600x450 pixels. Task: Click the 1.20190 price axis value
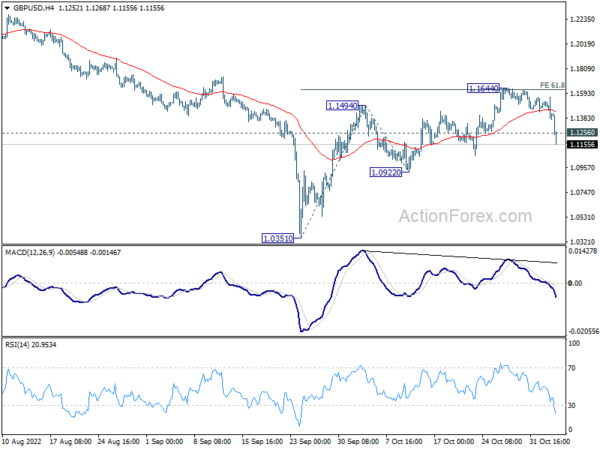pyautogui.click(x=582, y=44)
